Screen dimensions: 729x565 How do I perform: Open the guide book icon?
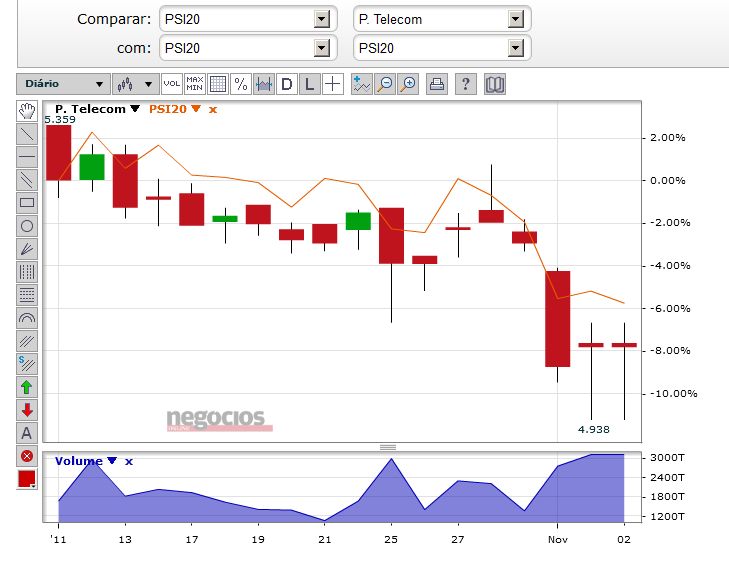point(495,84)
